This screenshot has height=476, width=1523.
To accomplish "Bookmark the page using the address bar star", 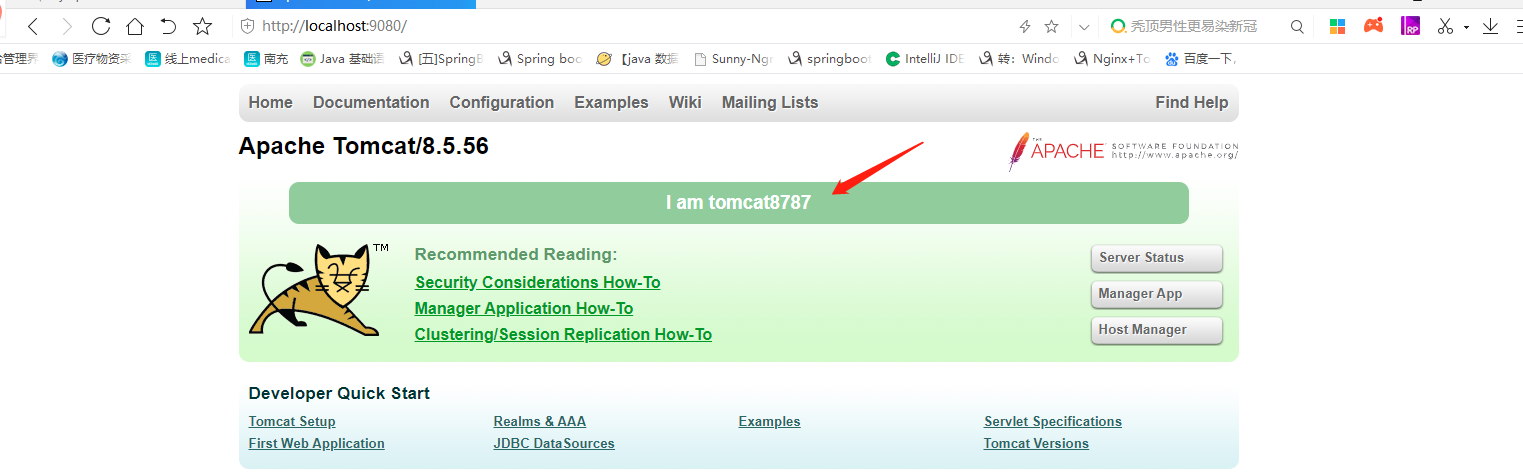I will click(1051, 27).
